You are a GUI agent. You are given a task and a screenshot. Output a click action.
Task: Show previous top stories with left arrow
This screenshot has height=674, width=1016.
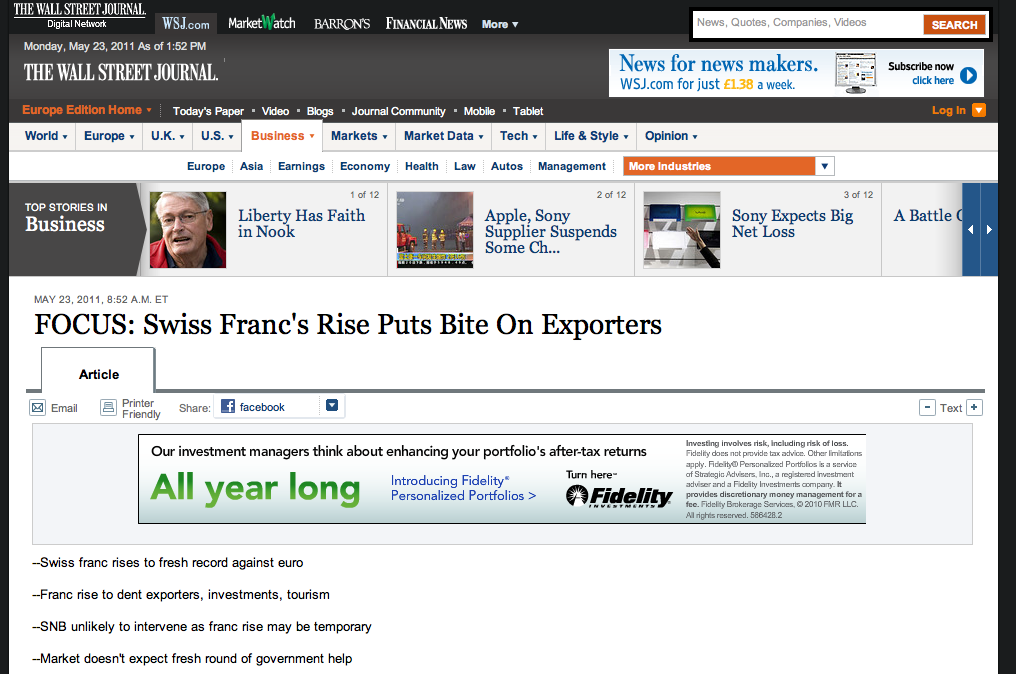click(x=971, y=229)
